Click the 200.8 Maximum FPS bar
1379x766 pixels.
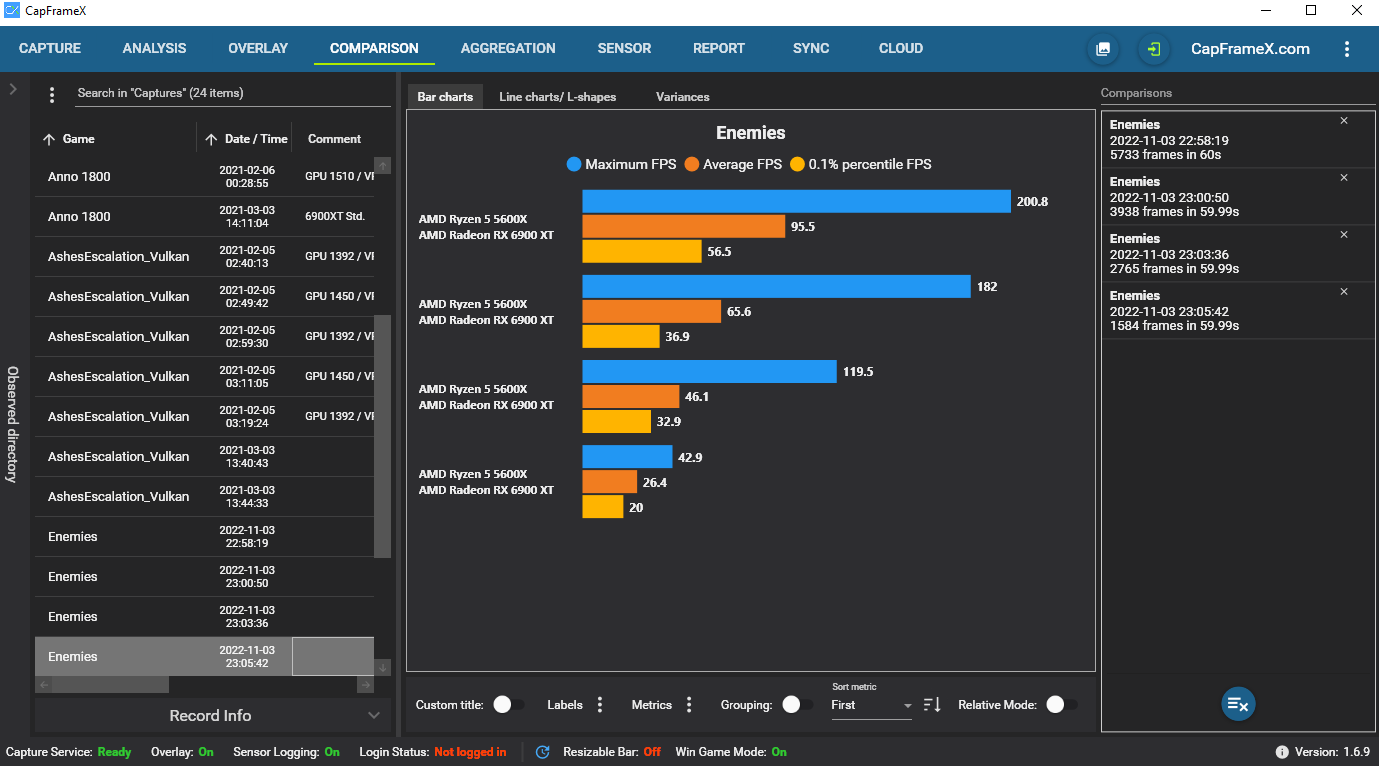point(797,201)
